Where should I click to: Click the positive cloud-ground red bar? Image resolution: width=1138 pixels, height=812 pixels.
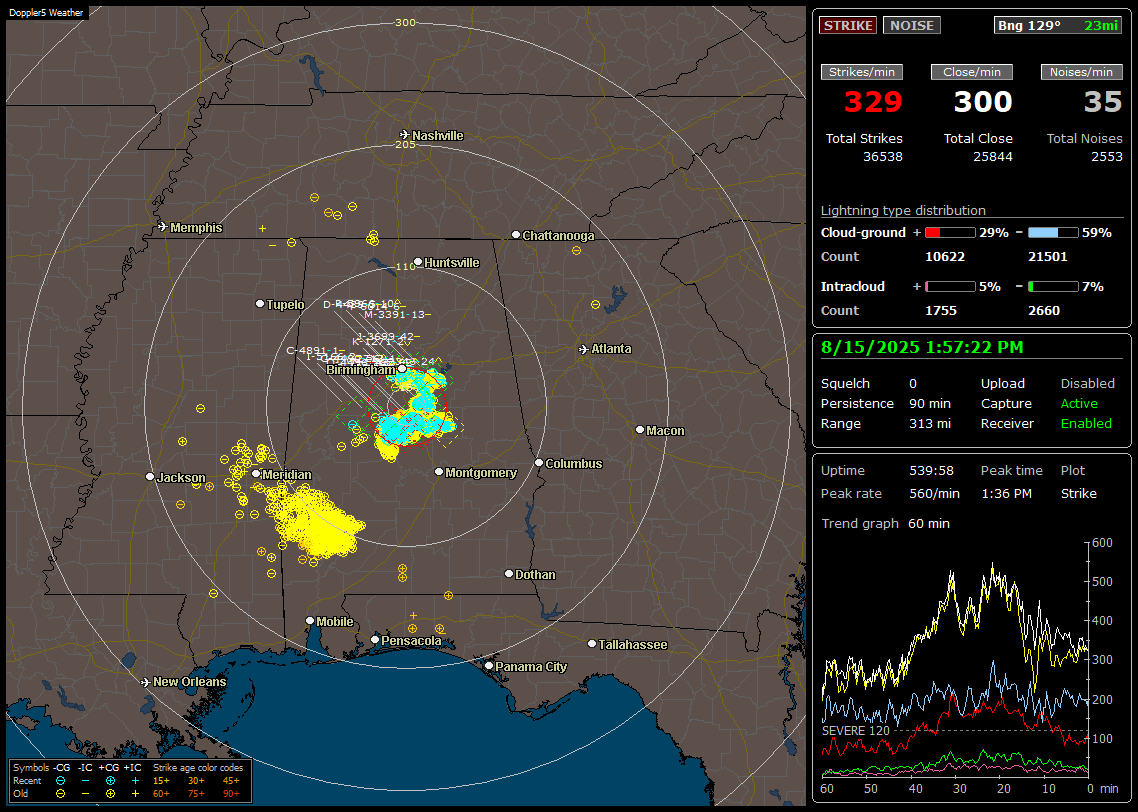[950, 233]
